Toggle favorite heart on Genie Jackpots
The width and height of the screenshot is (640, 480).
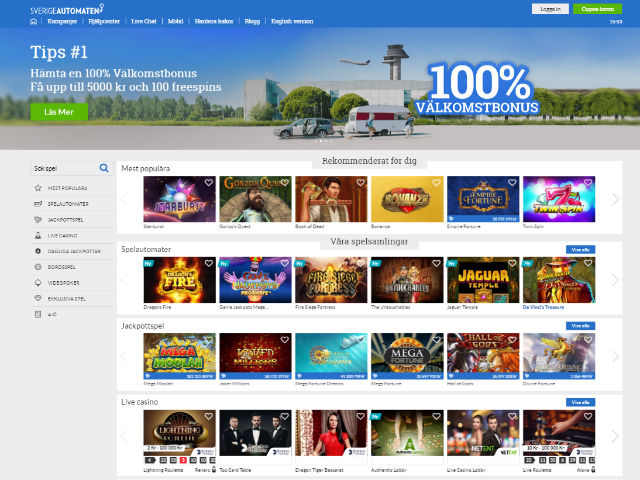coord(284,263)
